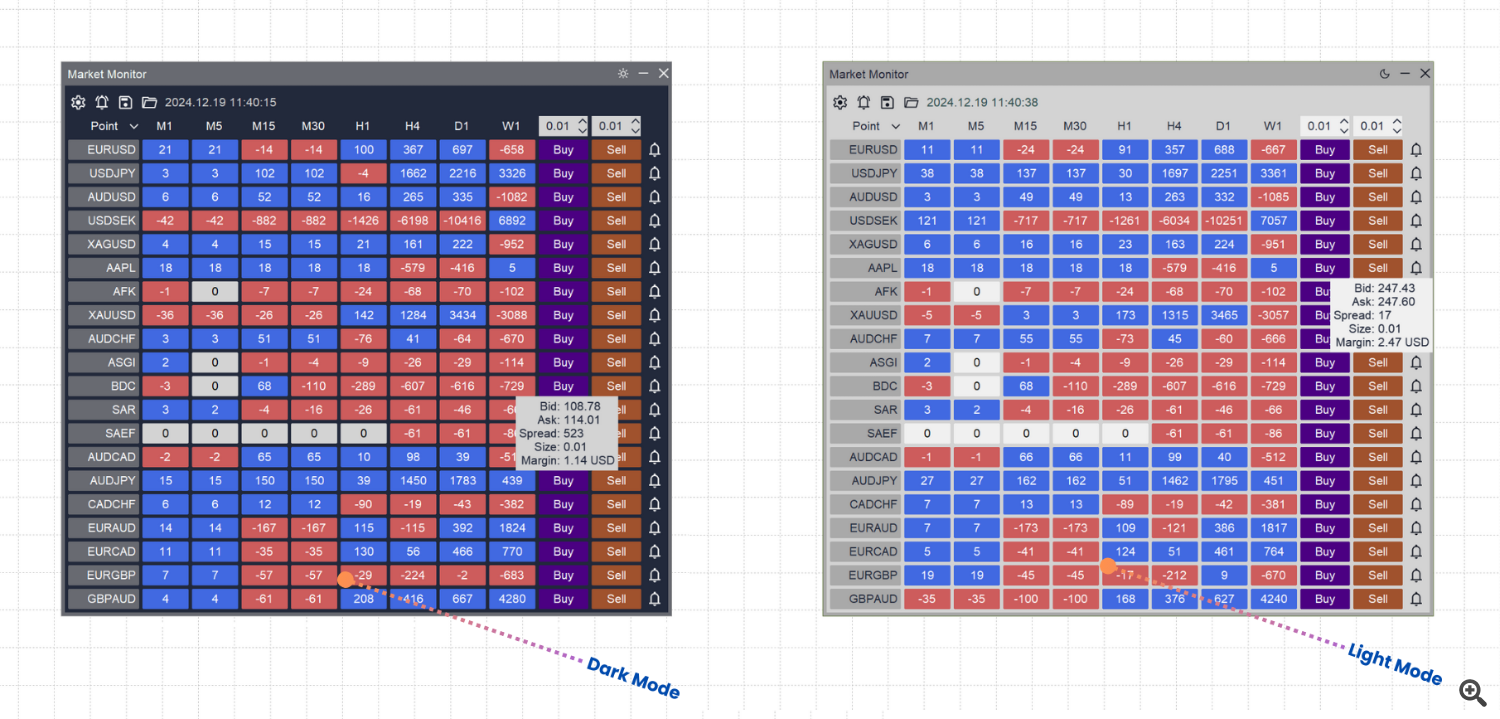Click D1 column header in light window
The width and height of the screenshot is (1500, 719).
click(x=1224, y=126)
